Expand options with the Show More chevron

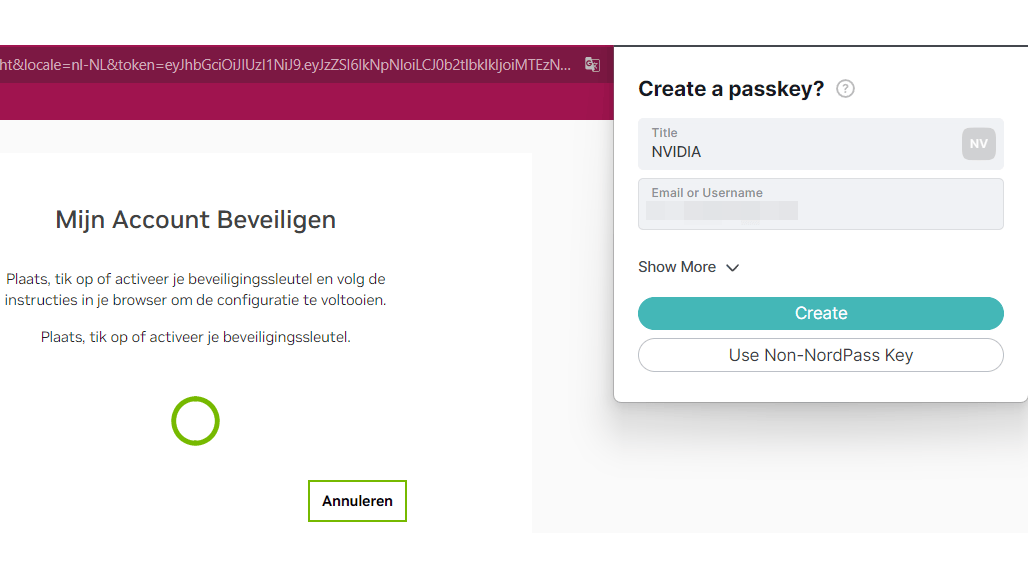coord(732,268)
